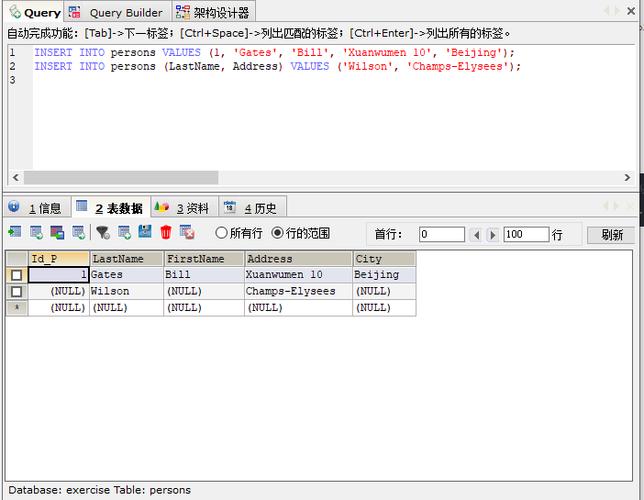The width and height of the screenshot is (644, 500).
Task: Select the cell containing Xuanwumen 10
Action: pyautogui.click(x=298, y=275)
